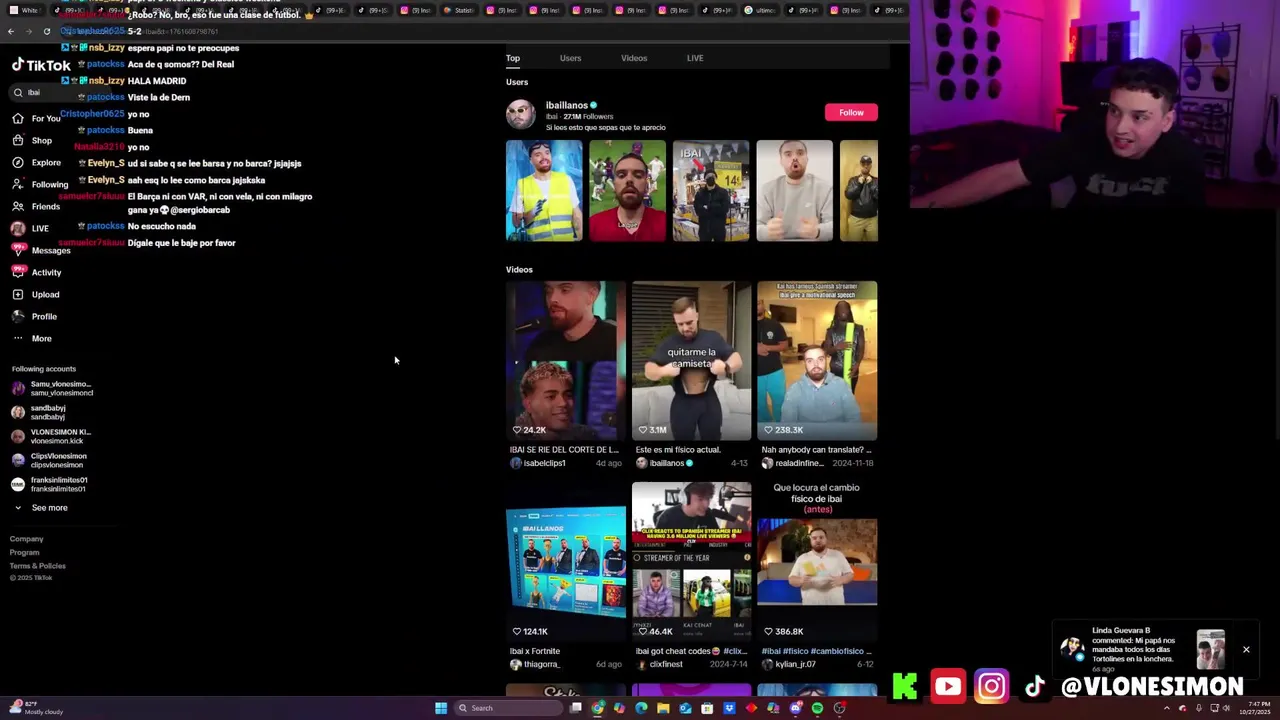Open Messages inbox in sidebar
Screen dimensions: 1280x720
coord(41,250)
